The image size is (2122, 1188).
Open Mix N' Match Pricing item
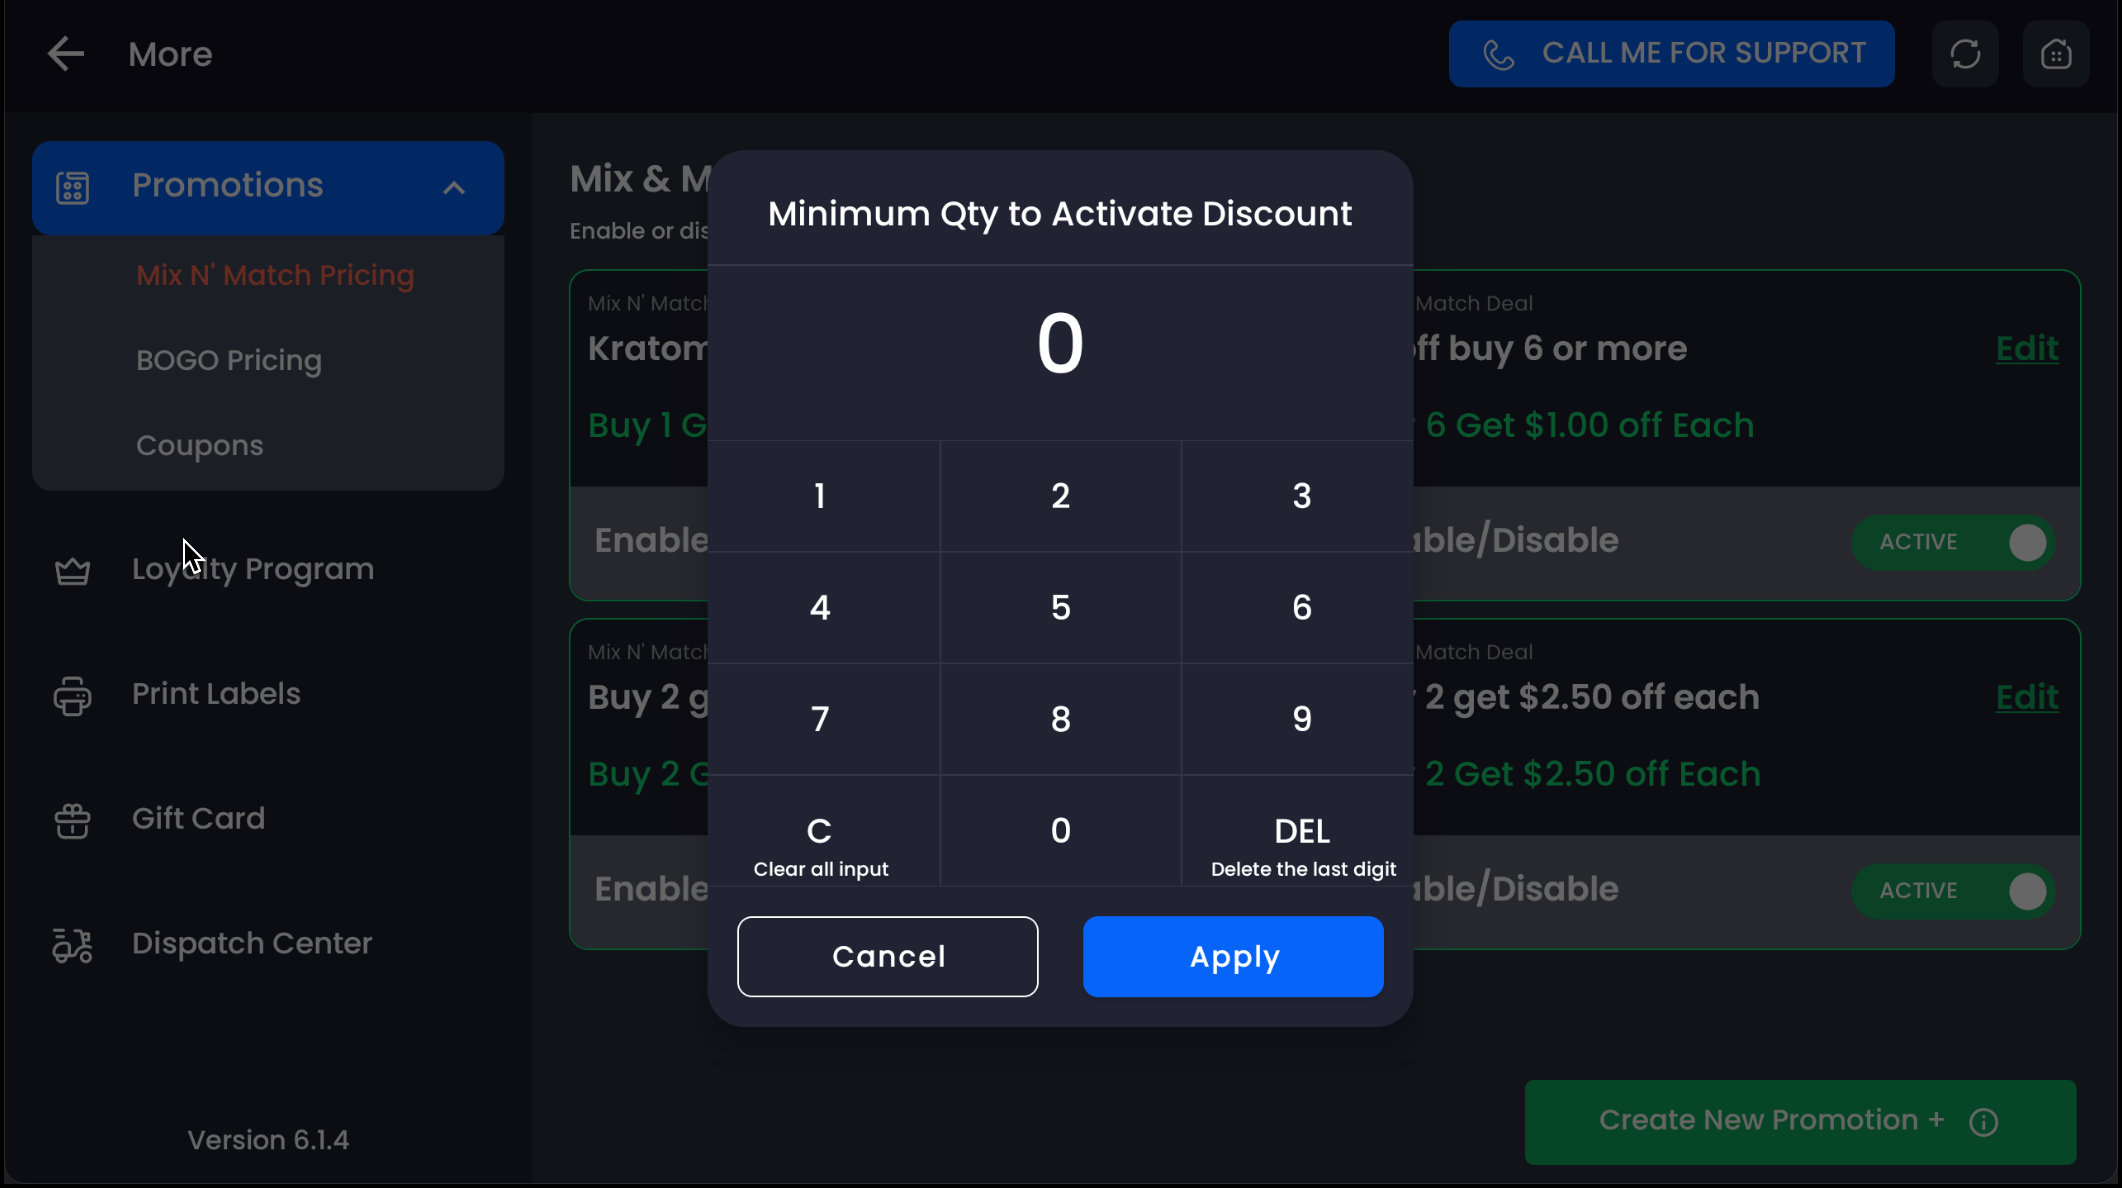pyautogui.click(x=275, y=275)
